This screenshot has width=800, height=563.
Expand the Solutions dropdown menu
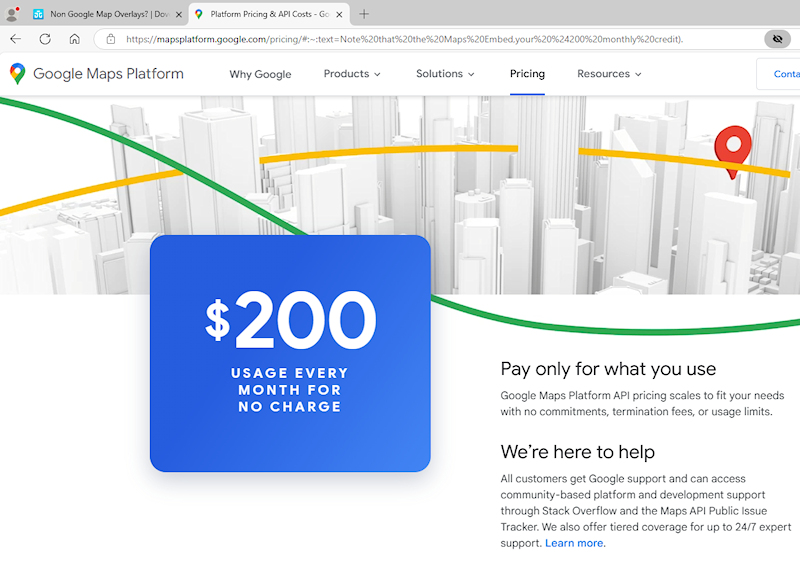tap(445, 74)
